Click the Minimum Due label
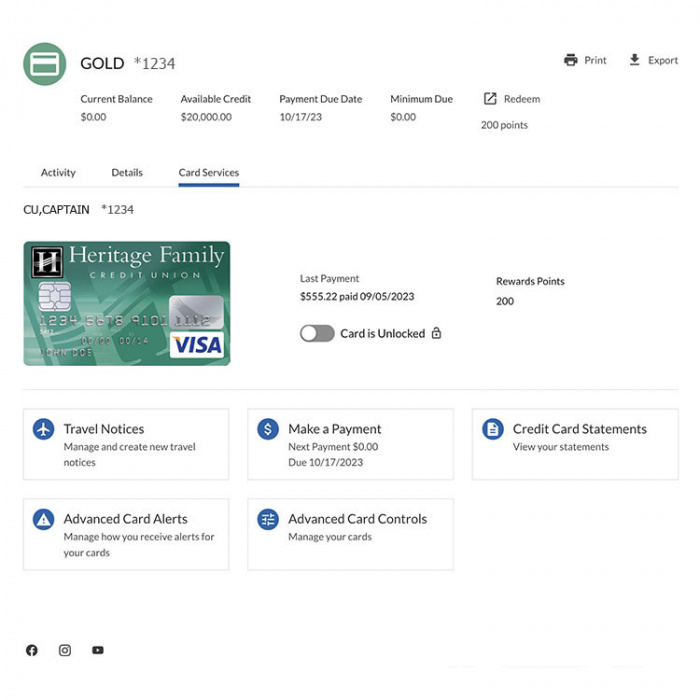Screen dimensions: 700x700 [x=421, y=99]
